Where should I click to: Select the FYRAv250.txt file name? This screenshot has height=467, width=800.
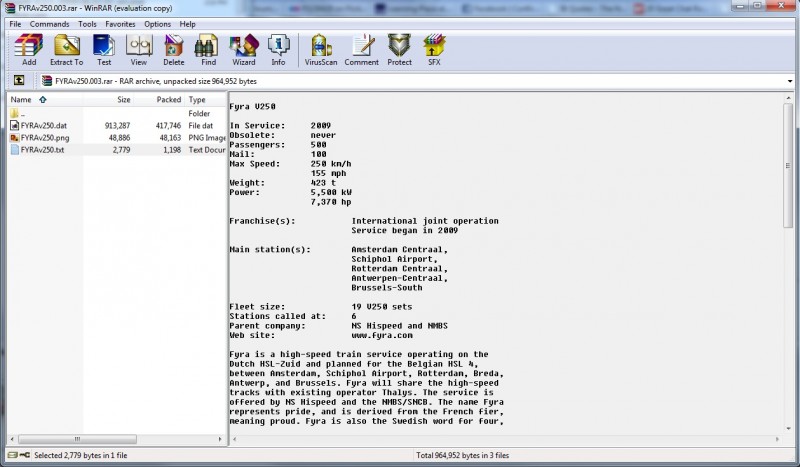tap(42, 150)
